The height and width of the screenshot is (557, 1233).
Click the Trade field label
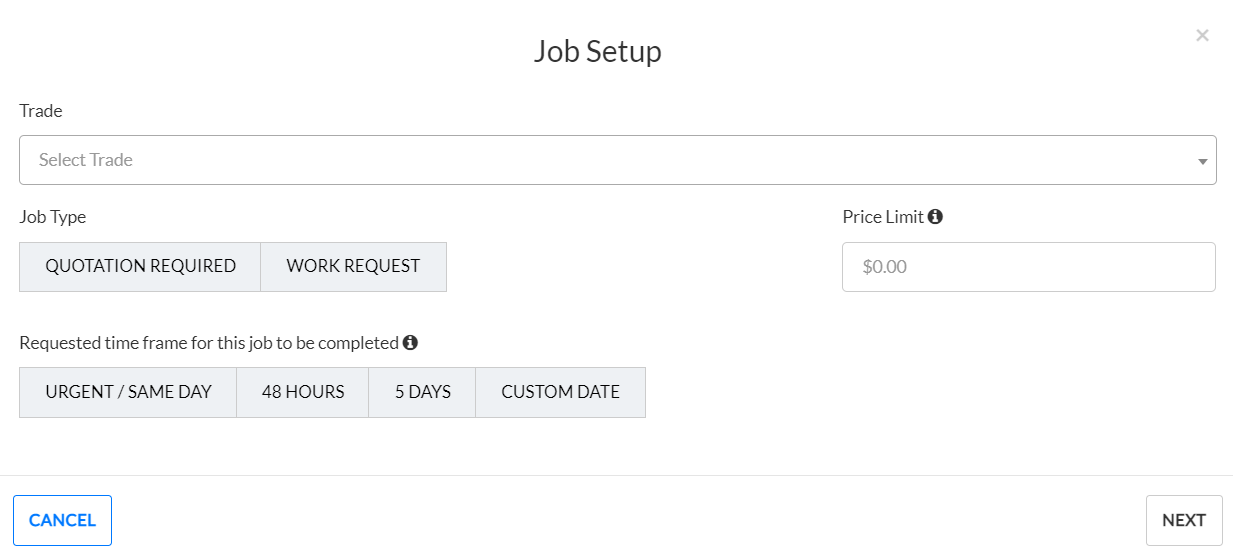coord(41,111)
